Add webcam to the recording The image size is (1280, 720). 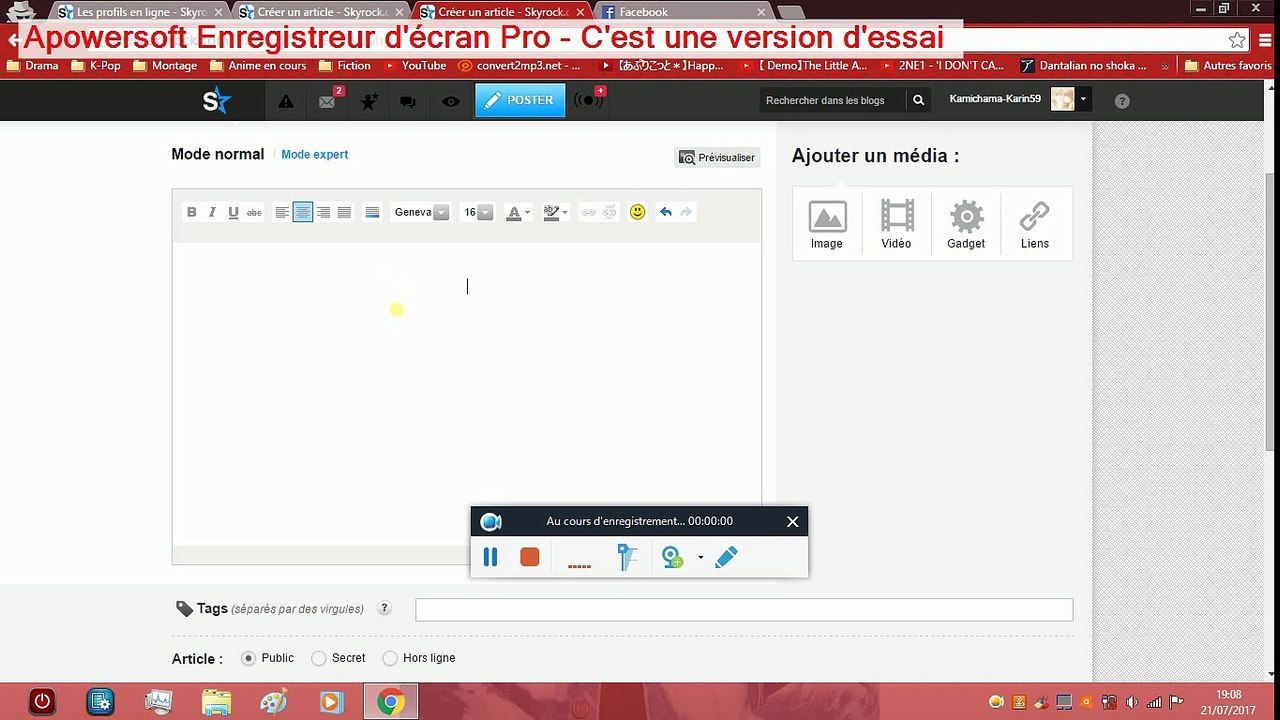click(x=673, y=557)
